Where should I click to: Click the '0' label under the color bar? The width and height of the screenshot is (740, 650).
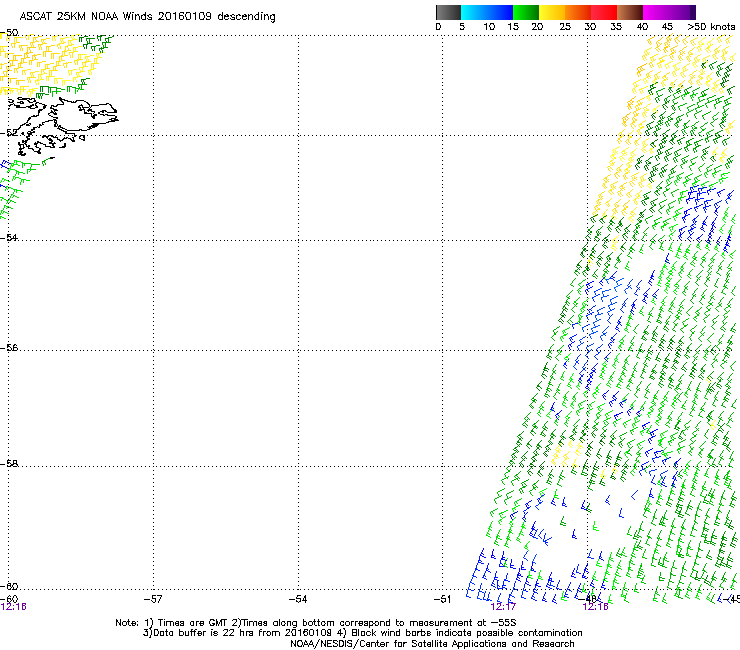[438, 27]
